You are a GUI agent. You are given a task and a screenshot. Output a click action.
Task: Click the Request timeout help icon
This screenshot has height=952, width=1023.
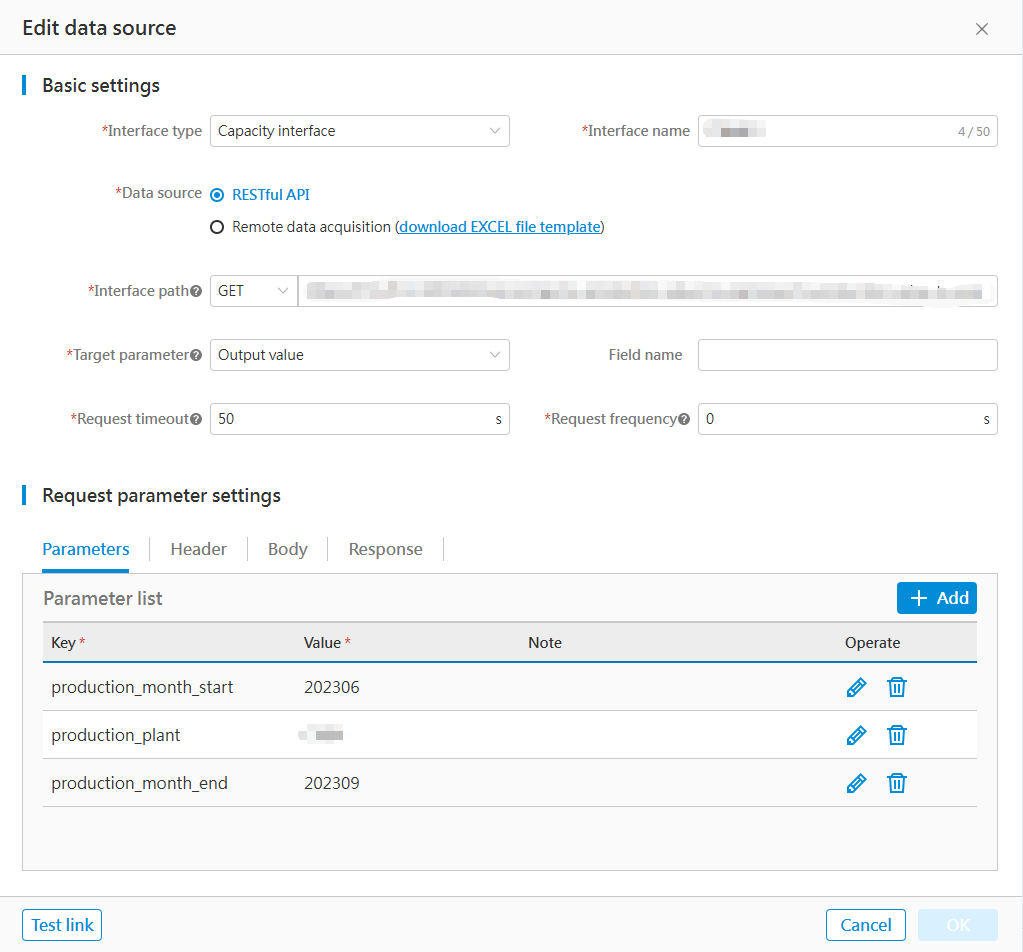click(196, 420)
